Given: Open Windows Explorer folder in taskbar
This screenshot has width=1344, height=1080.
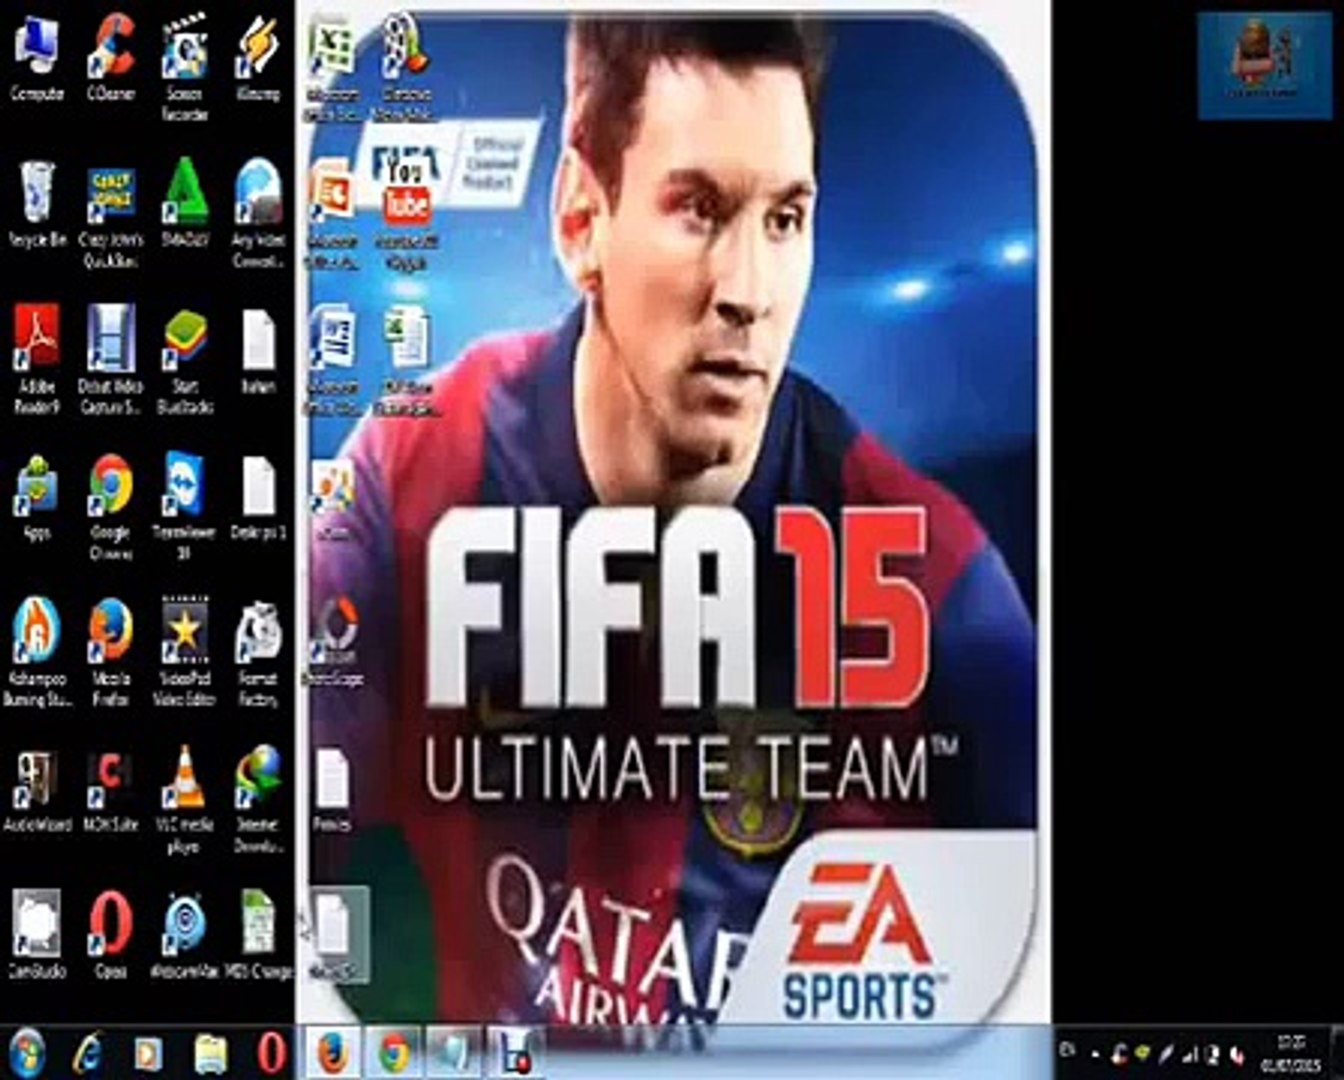Looking at the screenshot, I should (210, 1053).
